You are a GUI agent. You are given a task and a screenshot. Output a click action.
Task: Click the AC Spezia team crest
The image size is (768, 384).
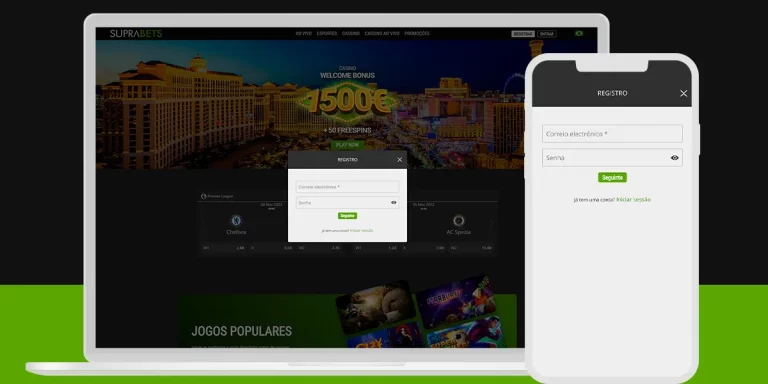coord(458,220)
